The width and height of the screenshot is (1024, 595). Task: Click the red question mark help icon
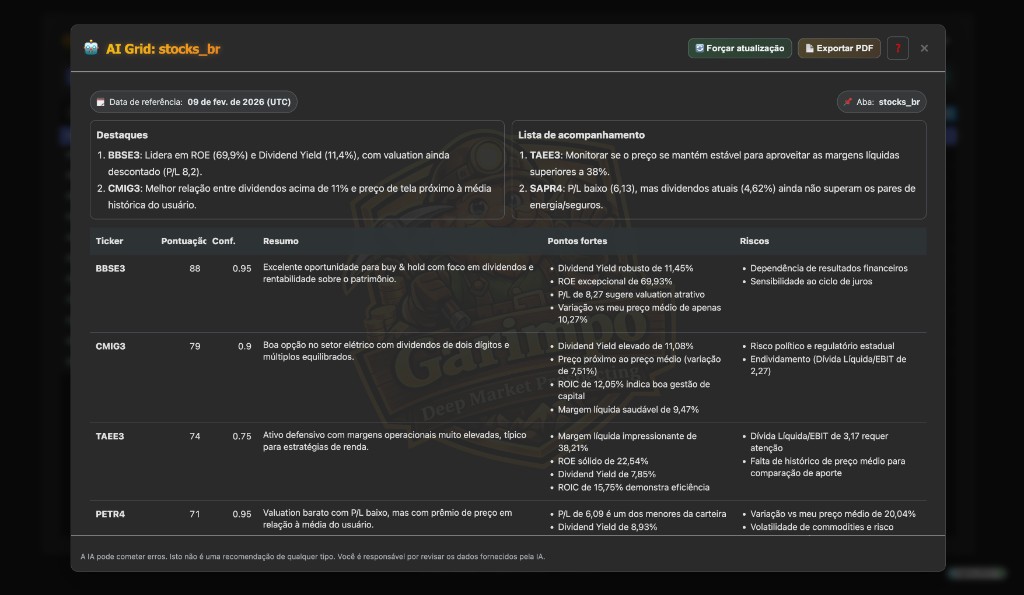897,48
